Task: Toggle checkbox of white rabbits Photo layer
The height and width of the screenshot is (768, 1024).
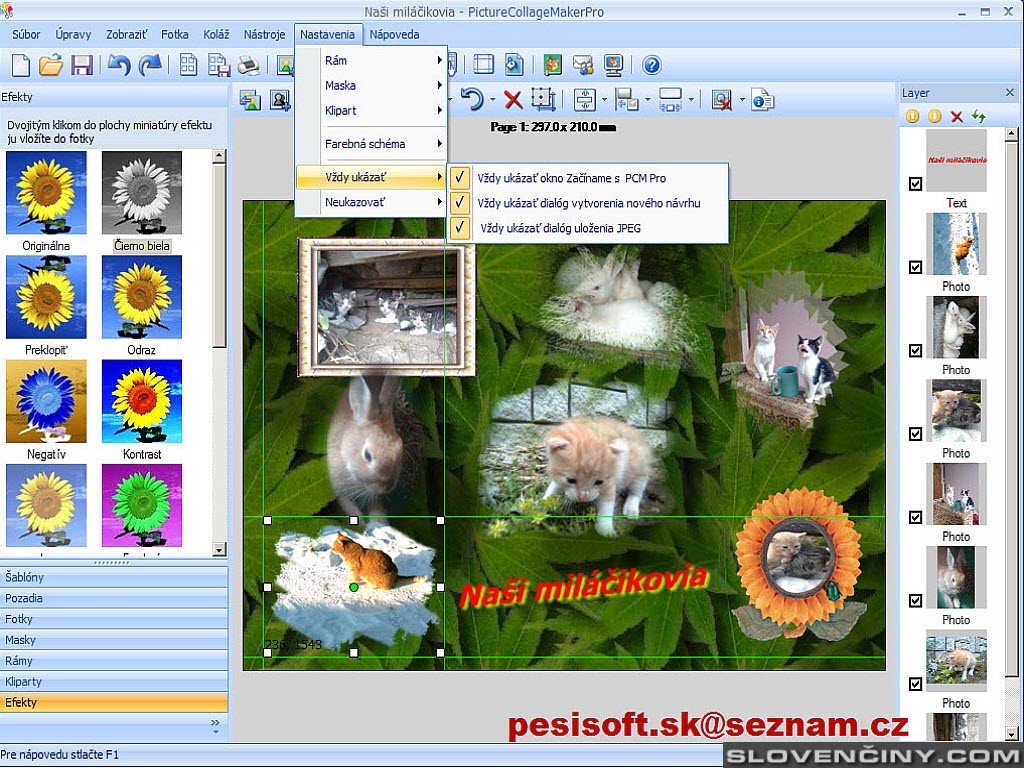Action: [x=916, y=351]
